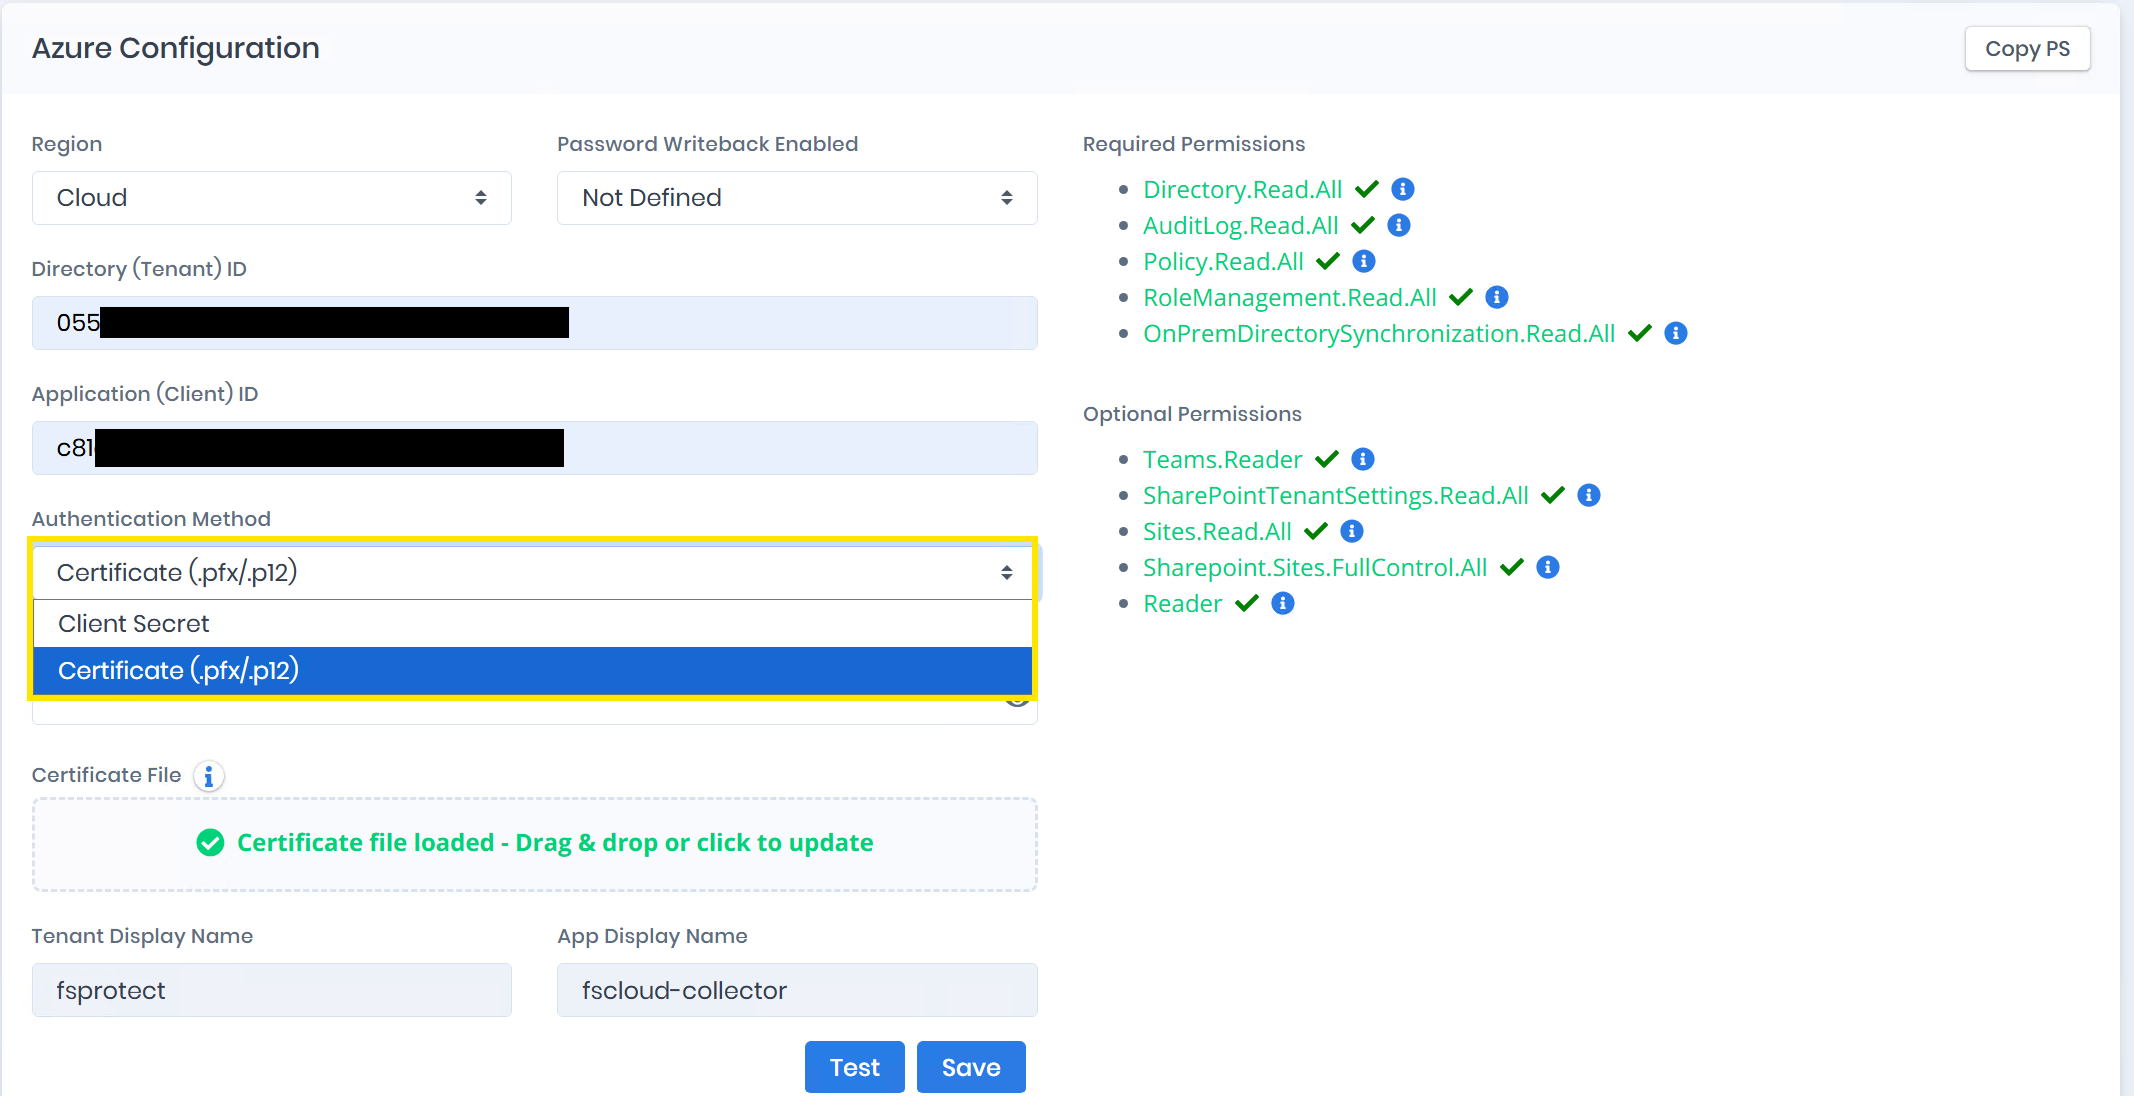Click the Test button
The width and height of the screenshot is (2134, 1096).
855,1067
